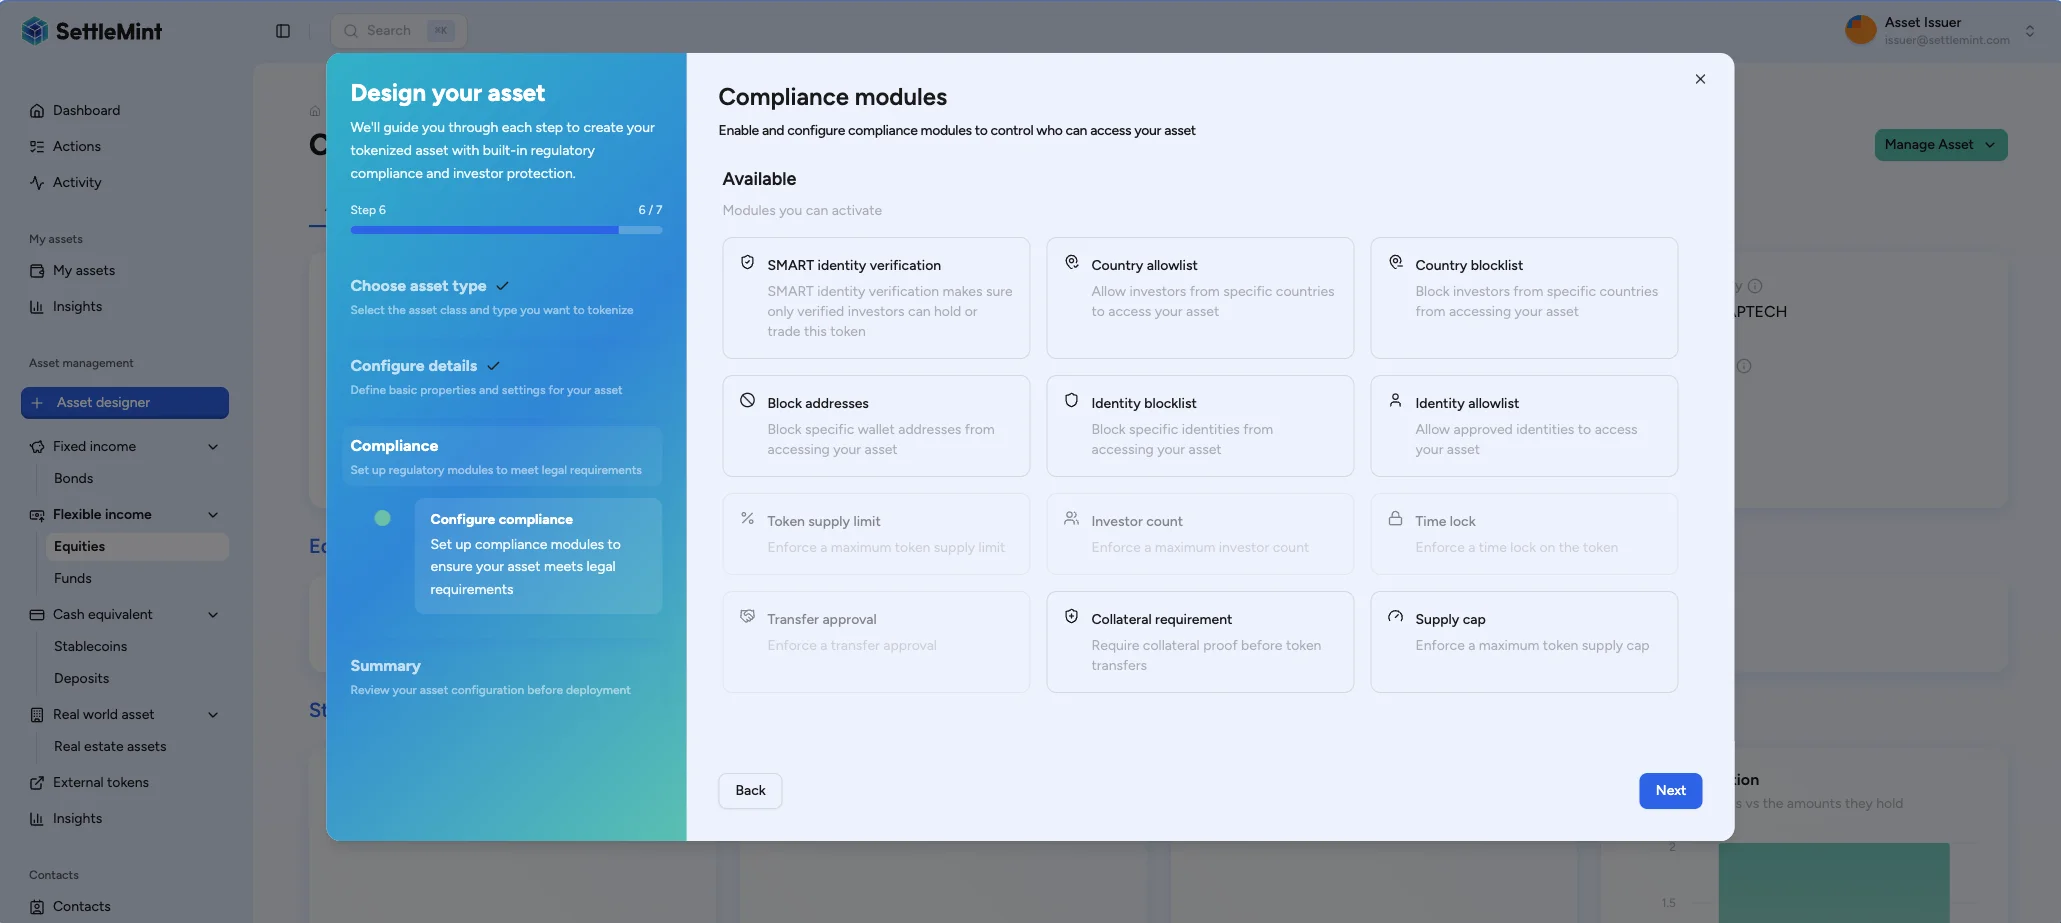Click the Back button
This screenshot has width=2061, height=923.
750,790
